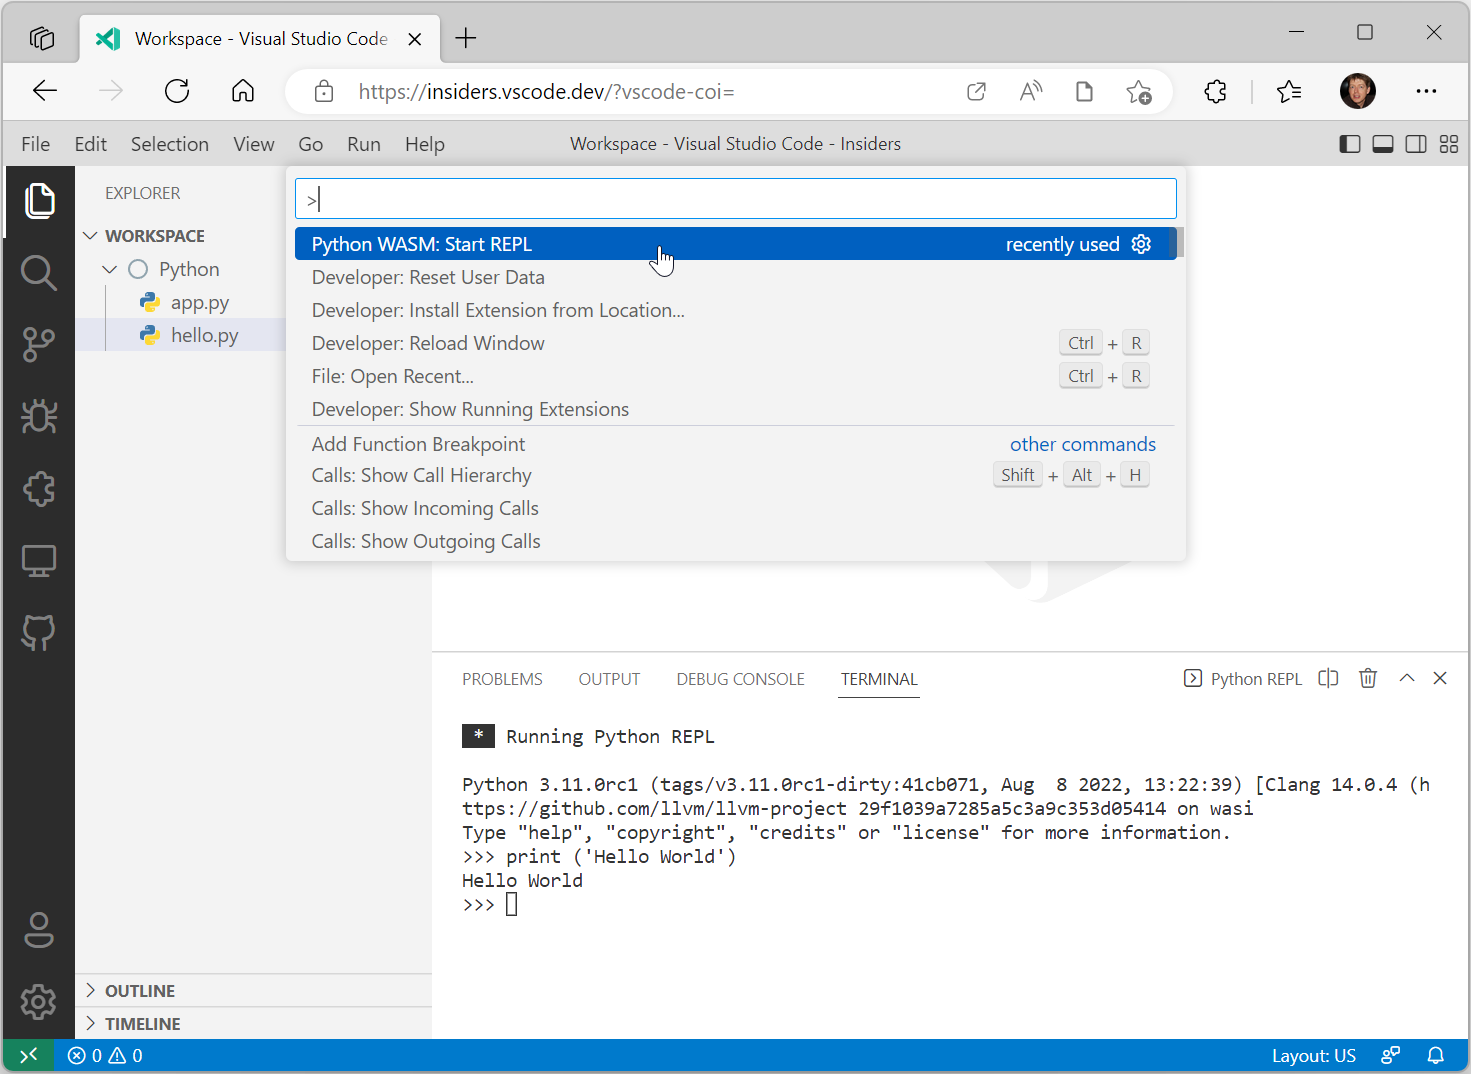Viewport: 1471px width, 1074px height.
Task: Click the other commands link
Action: [1083, 444]
